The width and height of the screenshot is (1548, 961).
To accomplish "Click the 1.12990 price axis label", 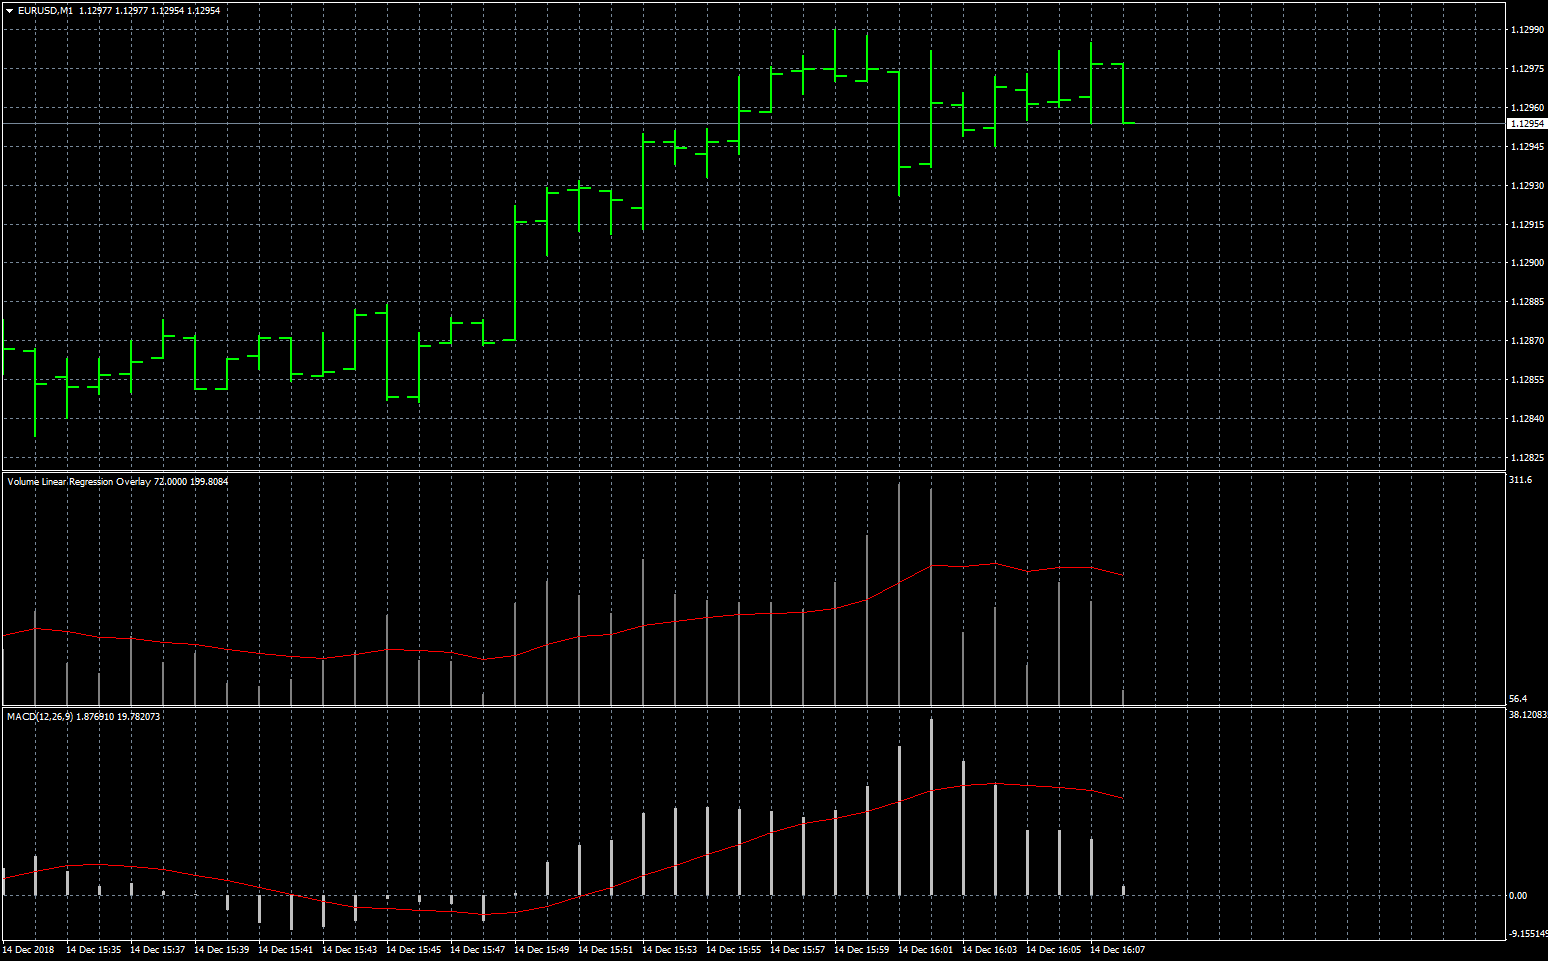I will 1527,30.
